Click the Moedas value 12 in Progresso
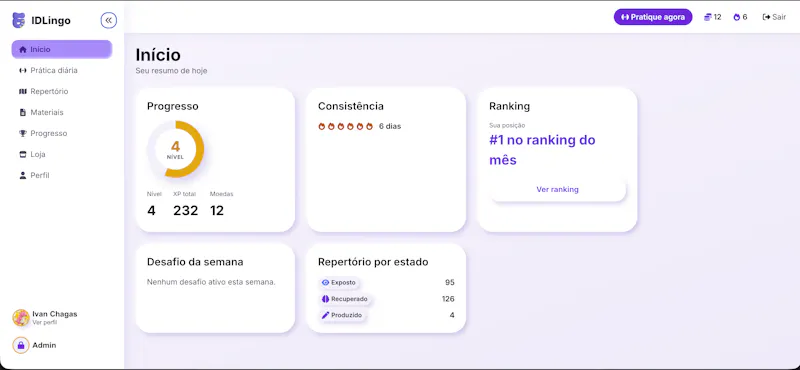800x370 pixels. click(x=217, y=210)
